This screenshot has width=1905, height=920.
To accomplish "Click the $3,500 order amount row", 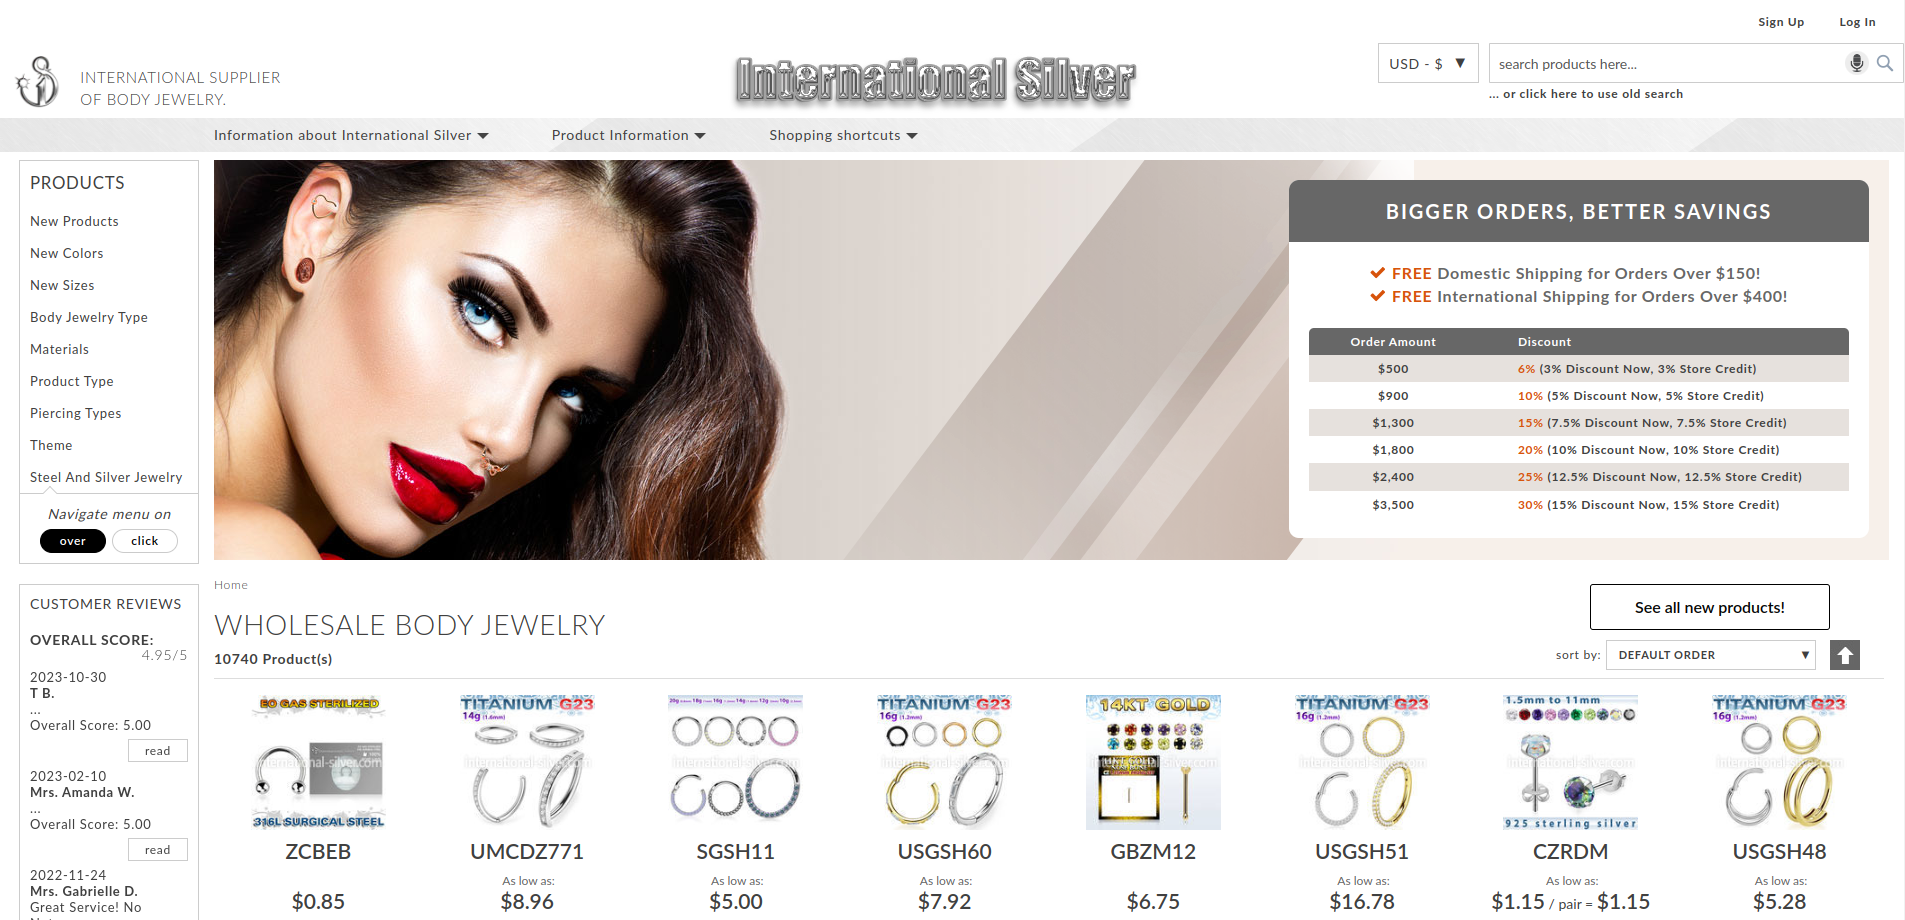I will coord(1579,505).
